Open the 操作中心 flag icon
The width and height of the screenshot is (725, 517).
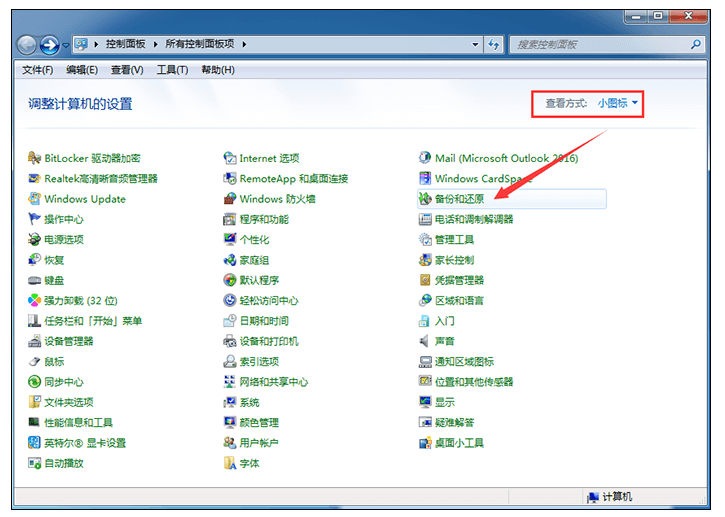(34, 219)
